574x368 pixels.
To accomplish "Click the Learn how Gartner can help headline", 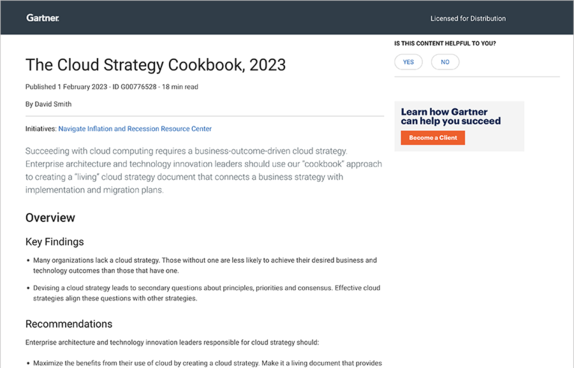I will click(x=451, y=116).
